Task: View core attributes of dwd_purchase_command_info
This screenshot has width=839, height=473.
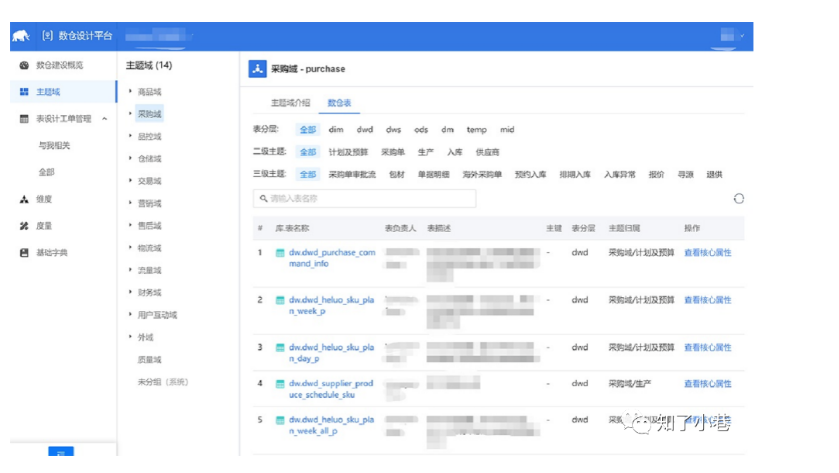Action: 707,253
